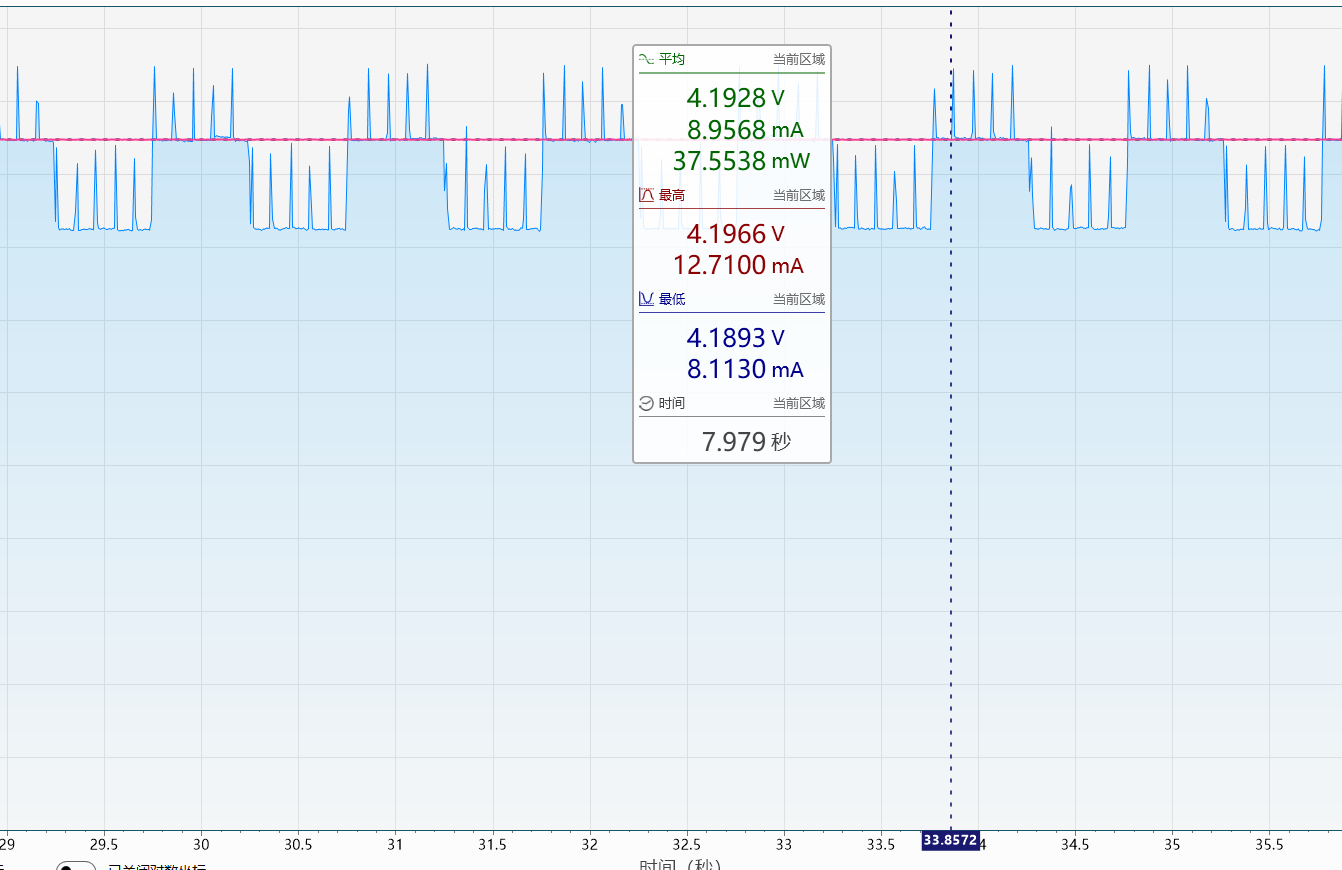Click the minimum voltage 4.1893 V value
The width and height of the screenshot is (1342, 870).
[x=735, y=338]
